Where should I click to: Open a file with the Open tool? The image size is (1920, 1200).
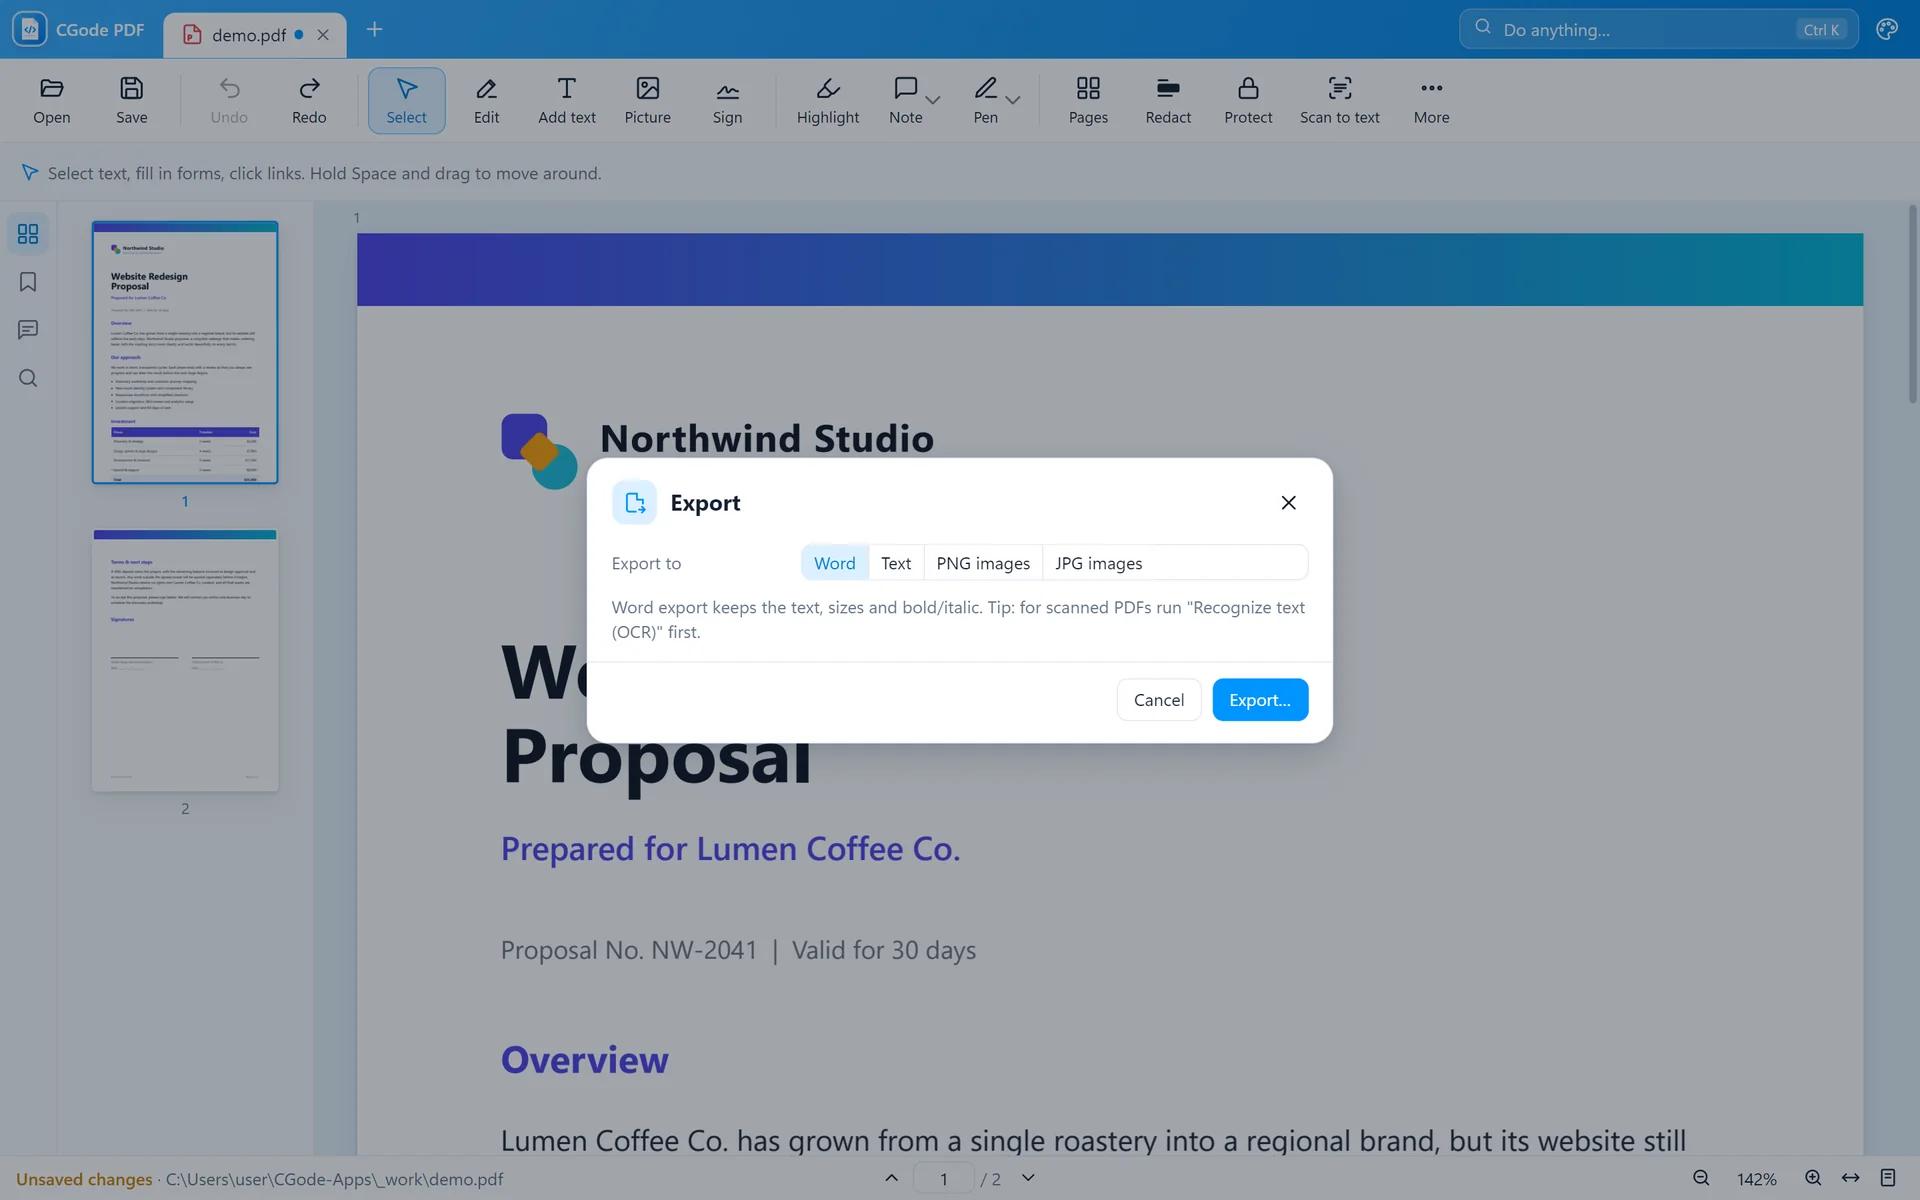click(51, 100)
